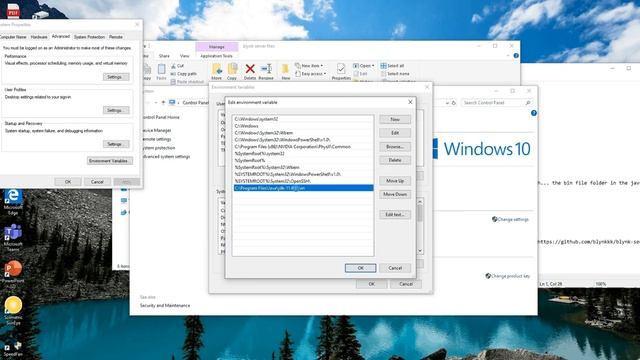Click the Edit item under Open
The image size is (640, 360).
[360, 74]
